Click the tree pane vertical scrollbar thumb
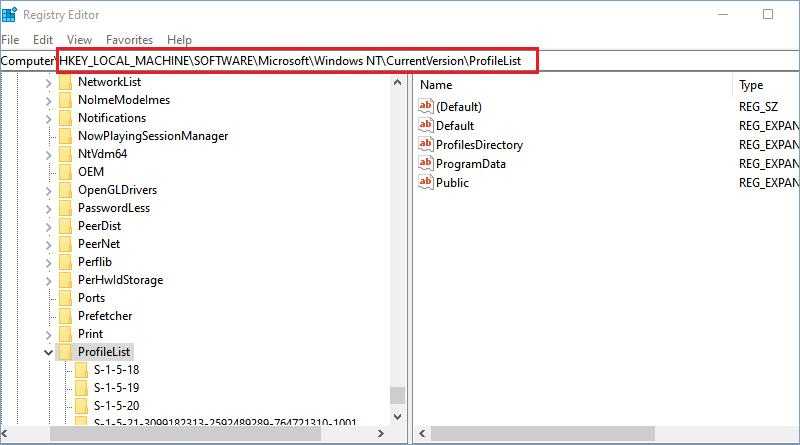Viewport: 800px width, 445px height. pyautogui.click(x=397, y=395)
